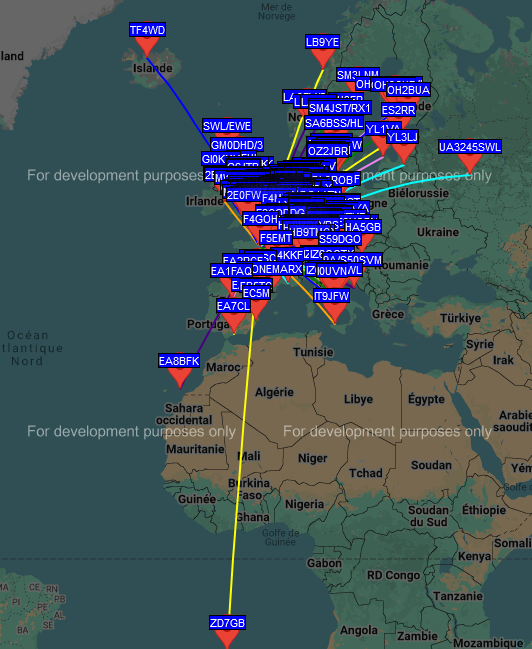Select the SA6BSS/HL callsign label
532x649 pixels.
tap(334, 123)
